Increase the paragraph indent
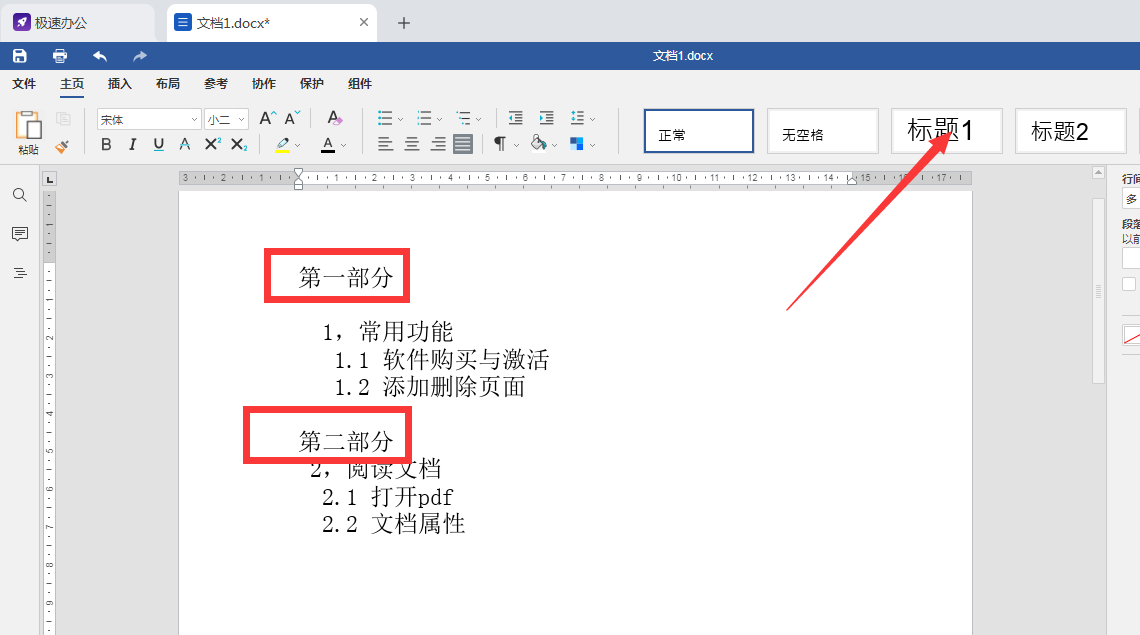Viewport: 1140px width, 635px height. pos(546,118)
